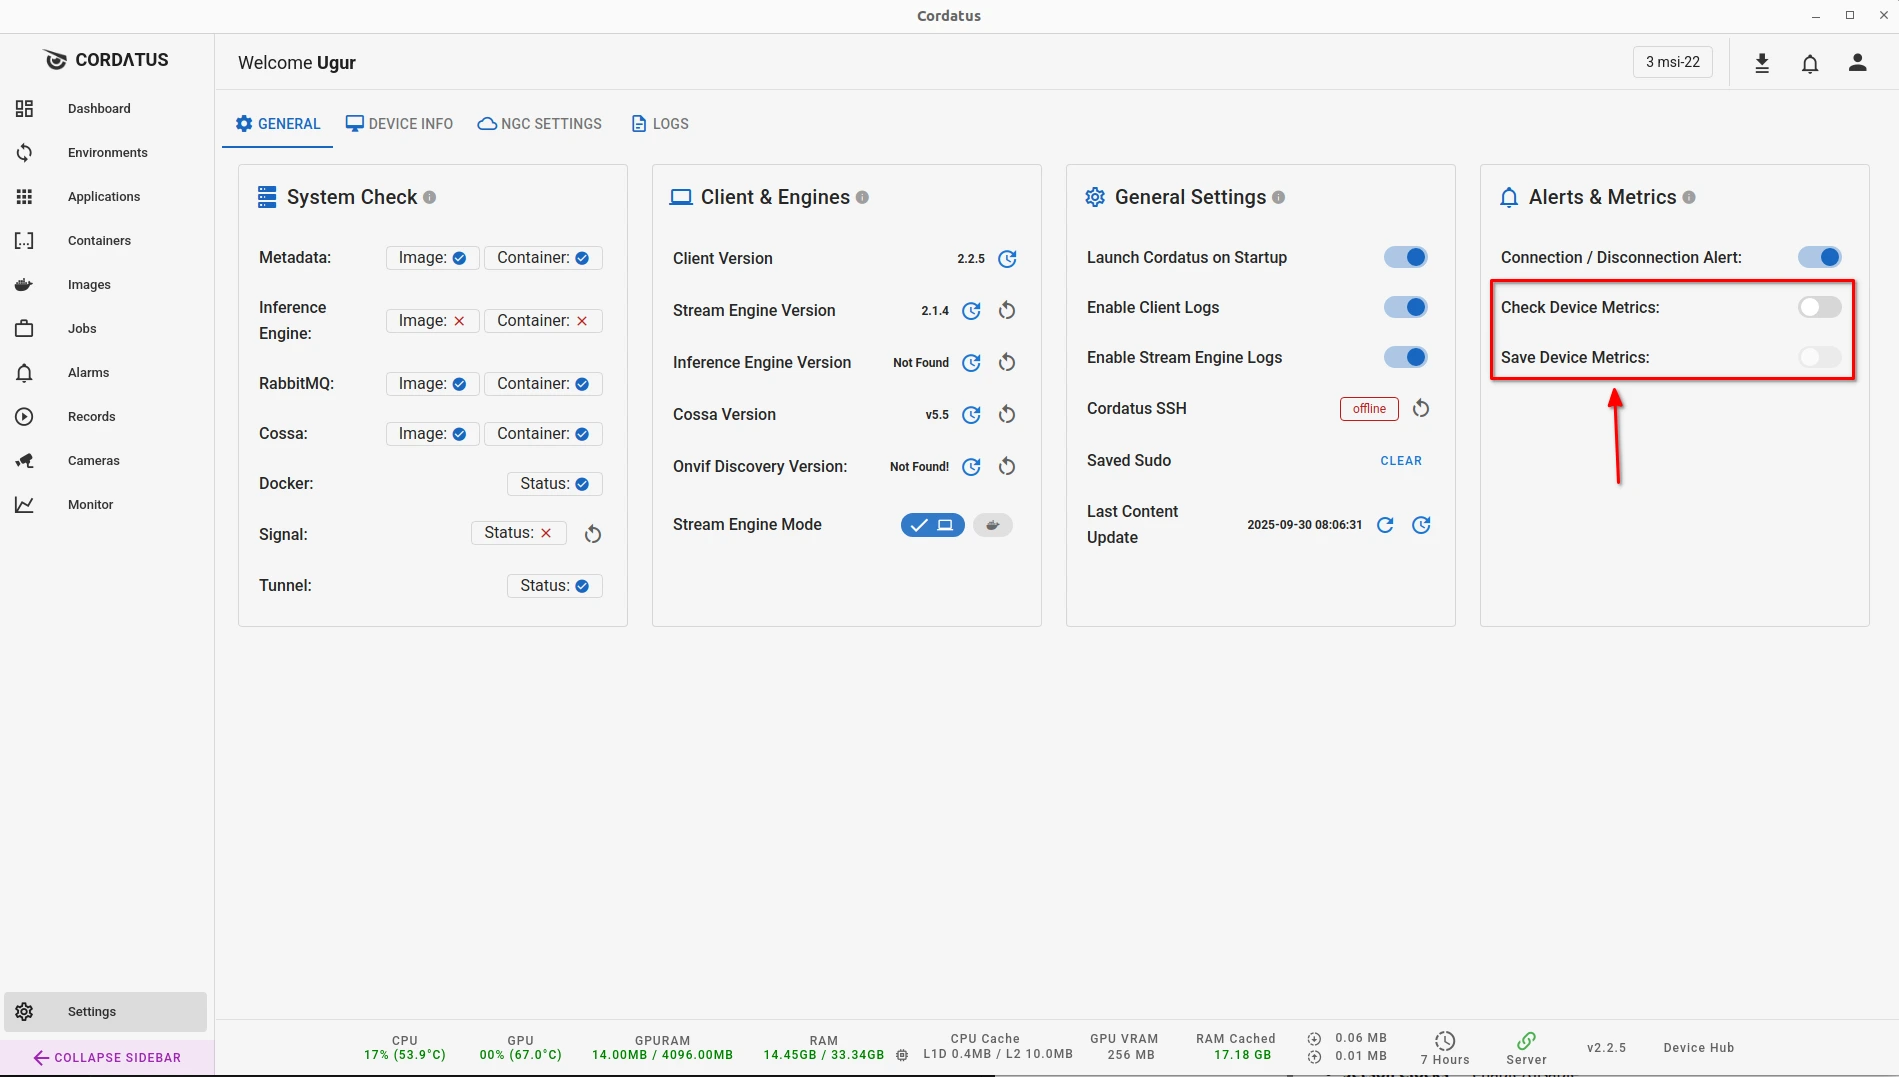Open the NGC SETTINGS tab
1899x1077 pixels.
[539, 123]
